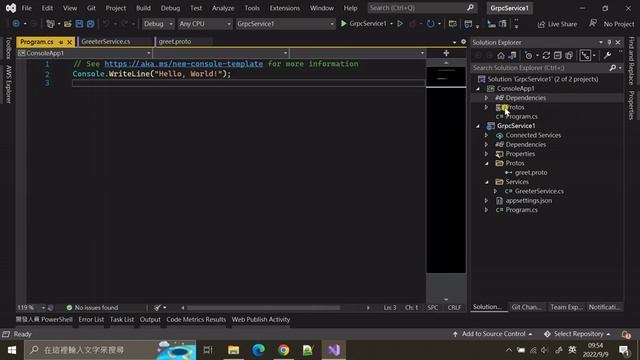Close the Program.cs tab
This screenshot has width=640, height=360.
[x=69, y=42]
